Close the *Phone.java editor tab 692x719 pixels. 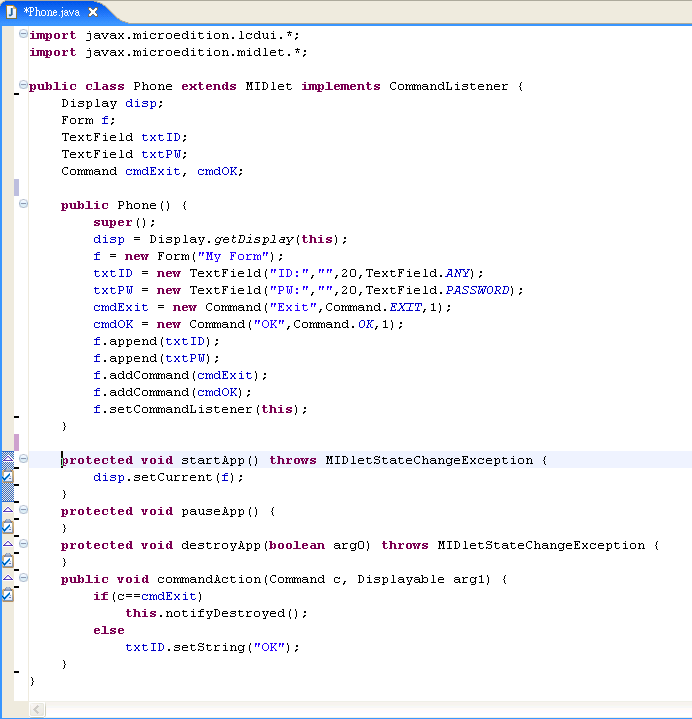coord(93,12)
